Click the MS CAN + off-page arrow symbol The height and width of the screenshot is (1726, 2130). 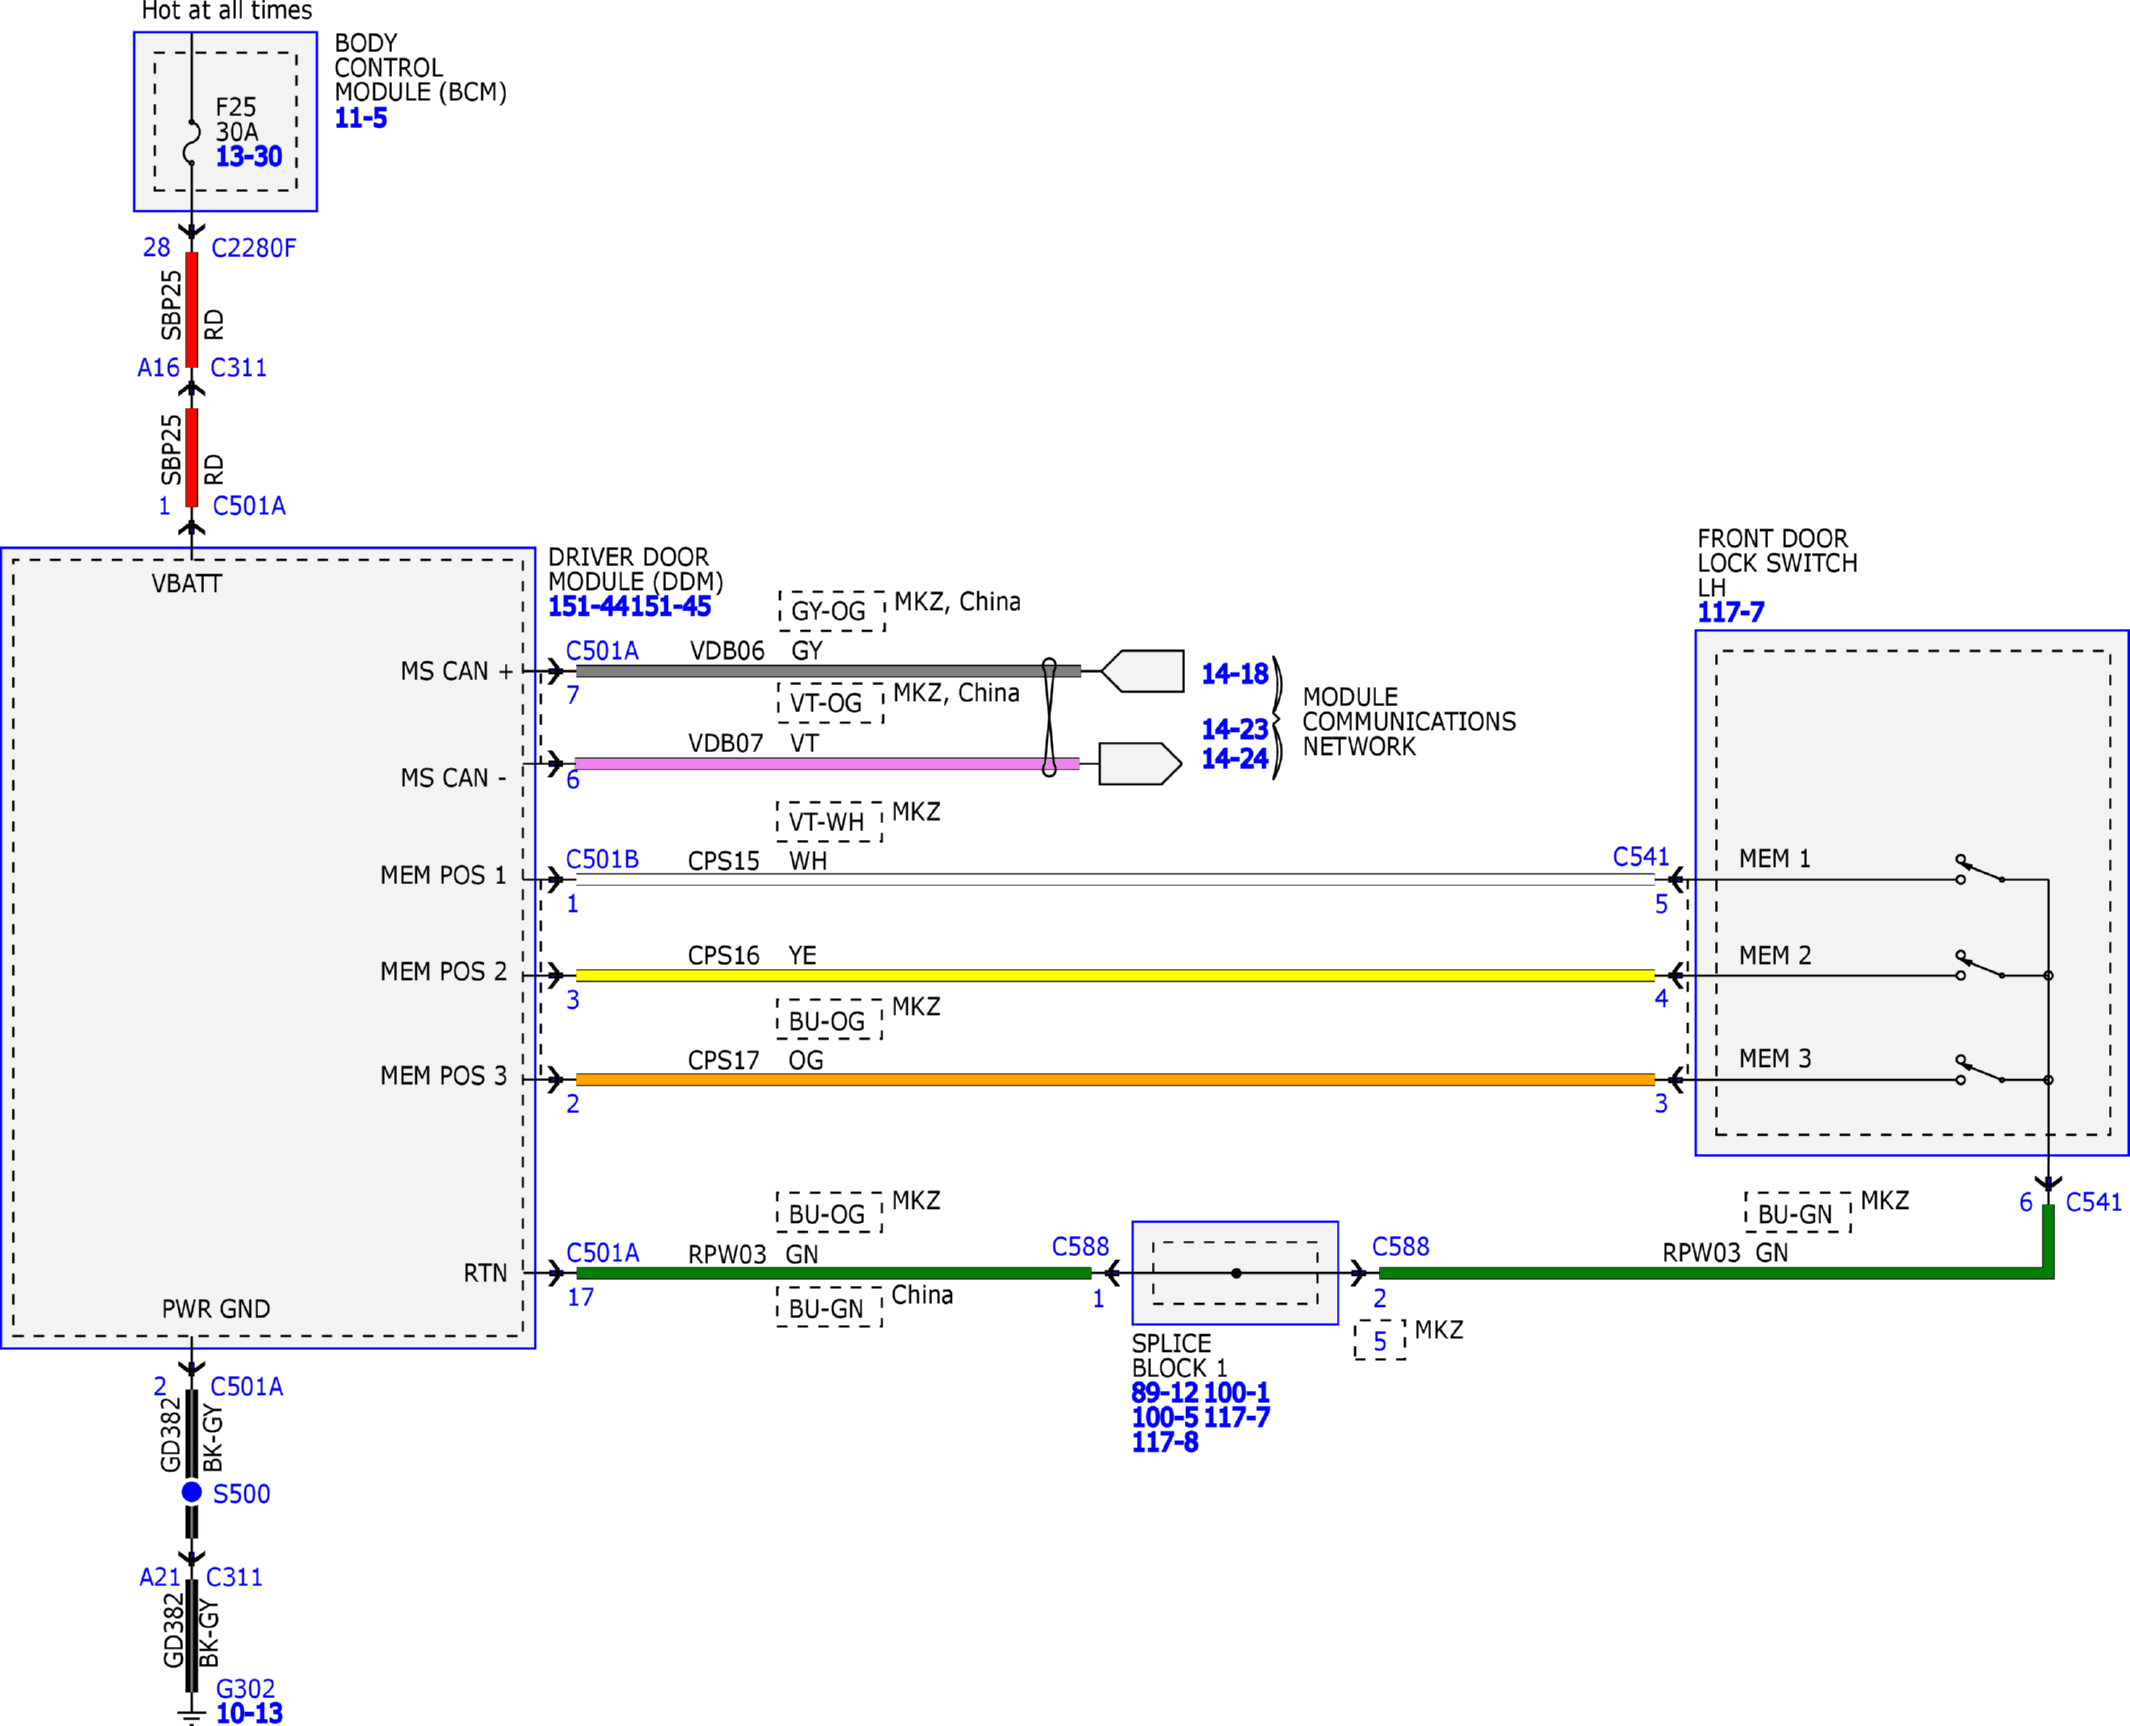point(1142,671)
